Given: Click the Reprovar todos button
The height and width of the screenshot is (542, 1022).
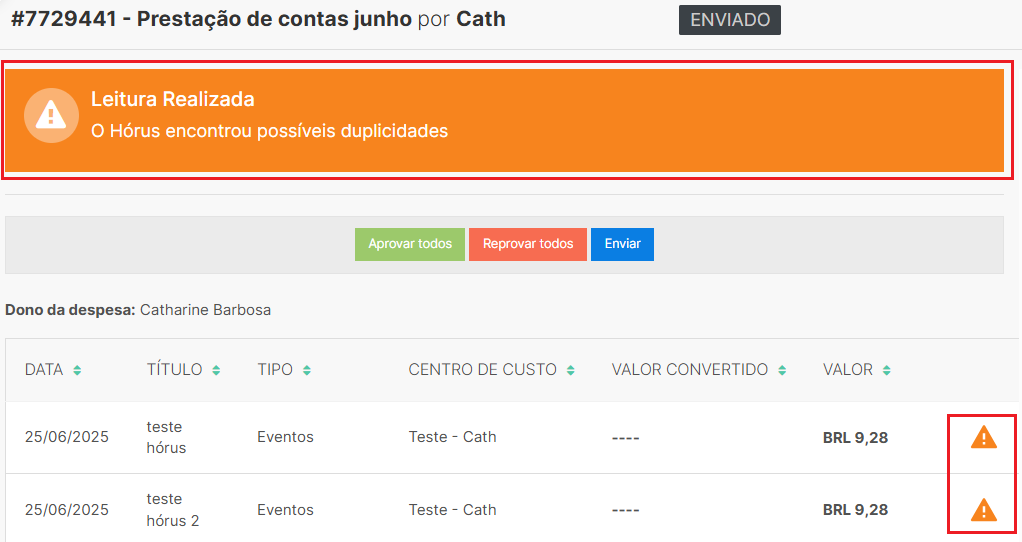Looking at the screenshot, I should coord(528,244).
